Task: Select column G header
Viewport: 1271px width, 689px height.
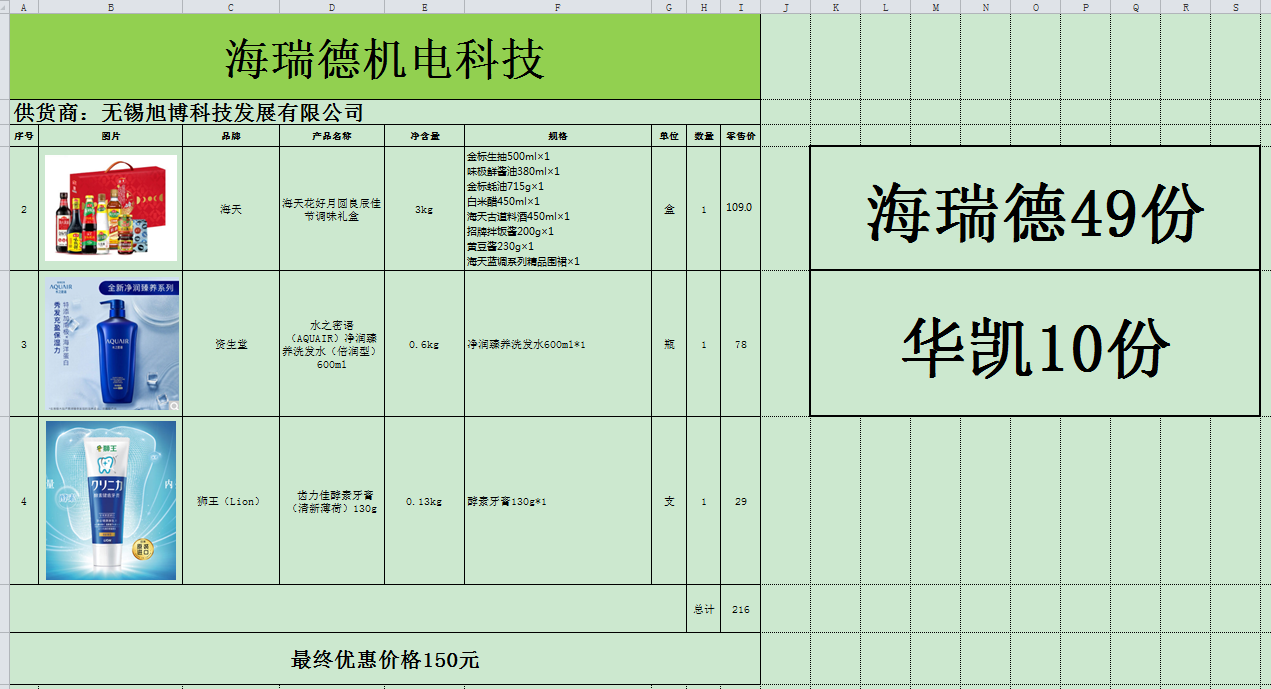Action: coord(669,7)
